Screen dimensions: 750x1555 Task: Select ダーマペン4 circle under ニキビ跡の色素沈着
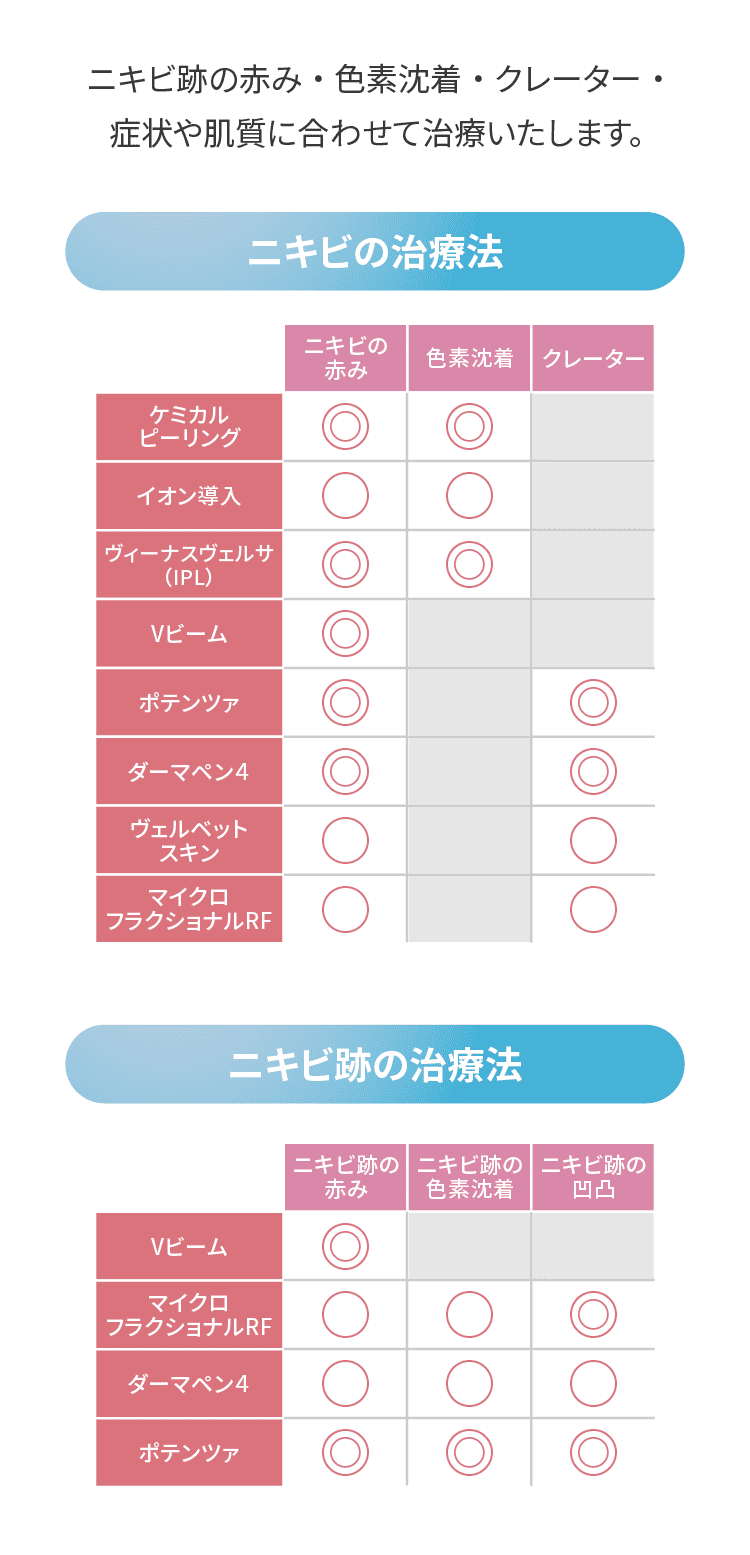(469, 1384)
